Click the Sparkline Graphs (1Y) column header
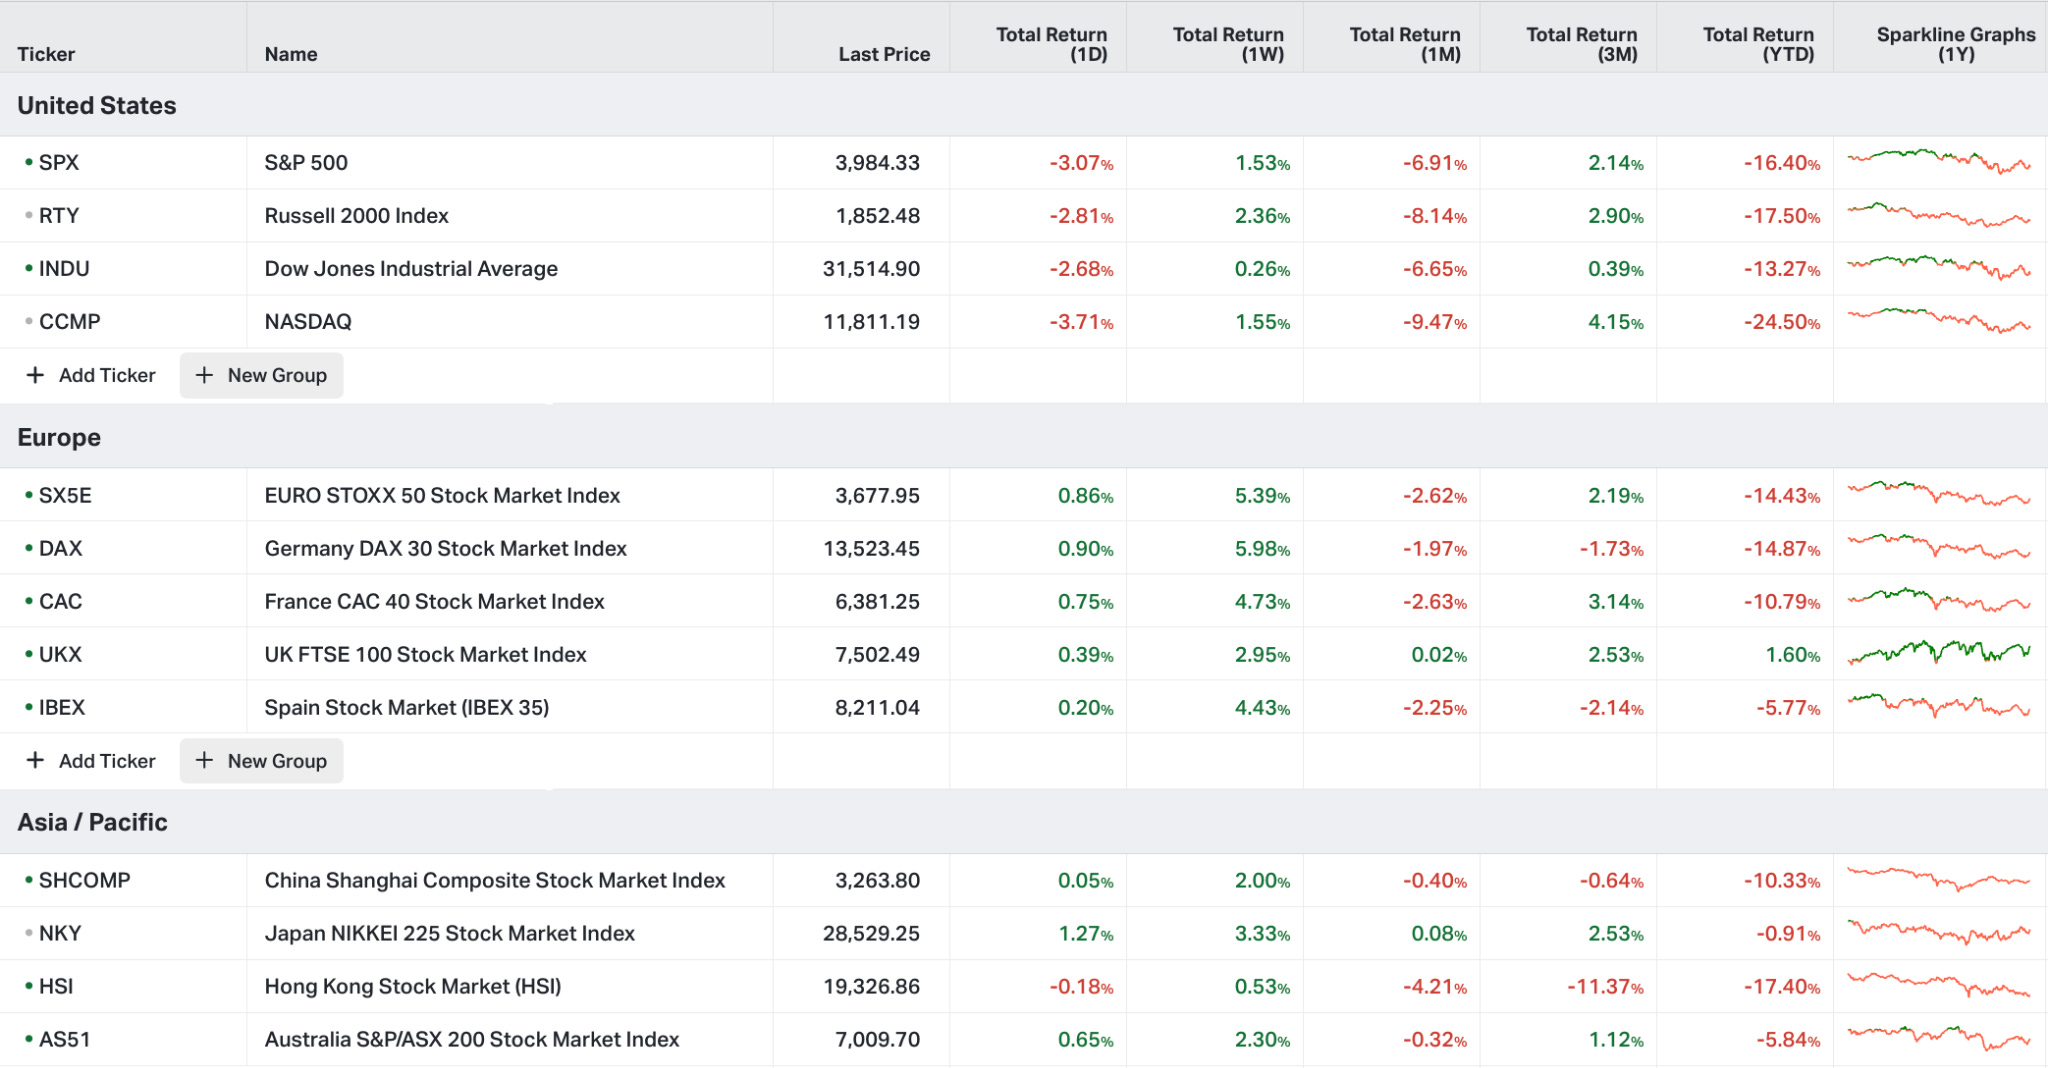 click(1956, 44)
